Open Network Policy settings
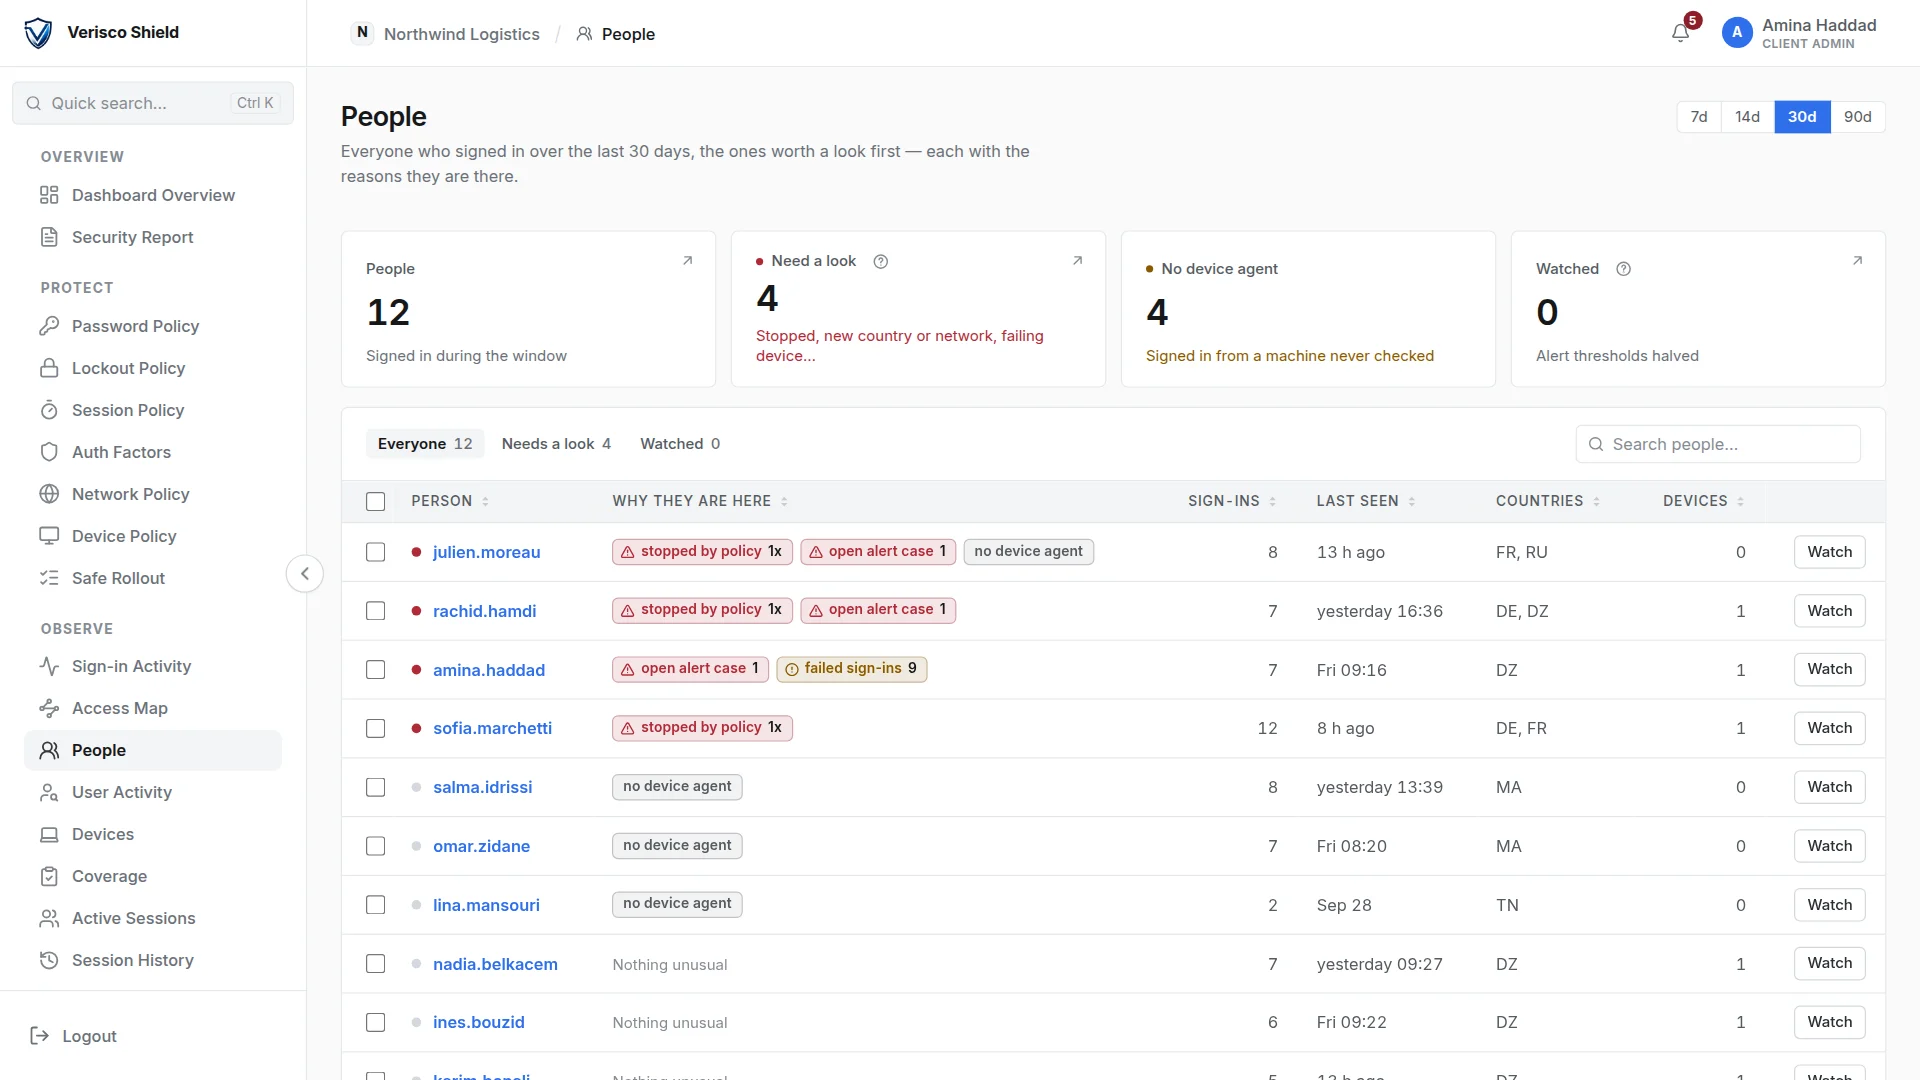Image resolution: width=1920 pixels, height=1080 pixels. pyautogui.click(x=152, y=494)
